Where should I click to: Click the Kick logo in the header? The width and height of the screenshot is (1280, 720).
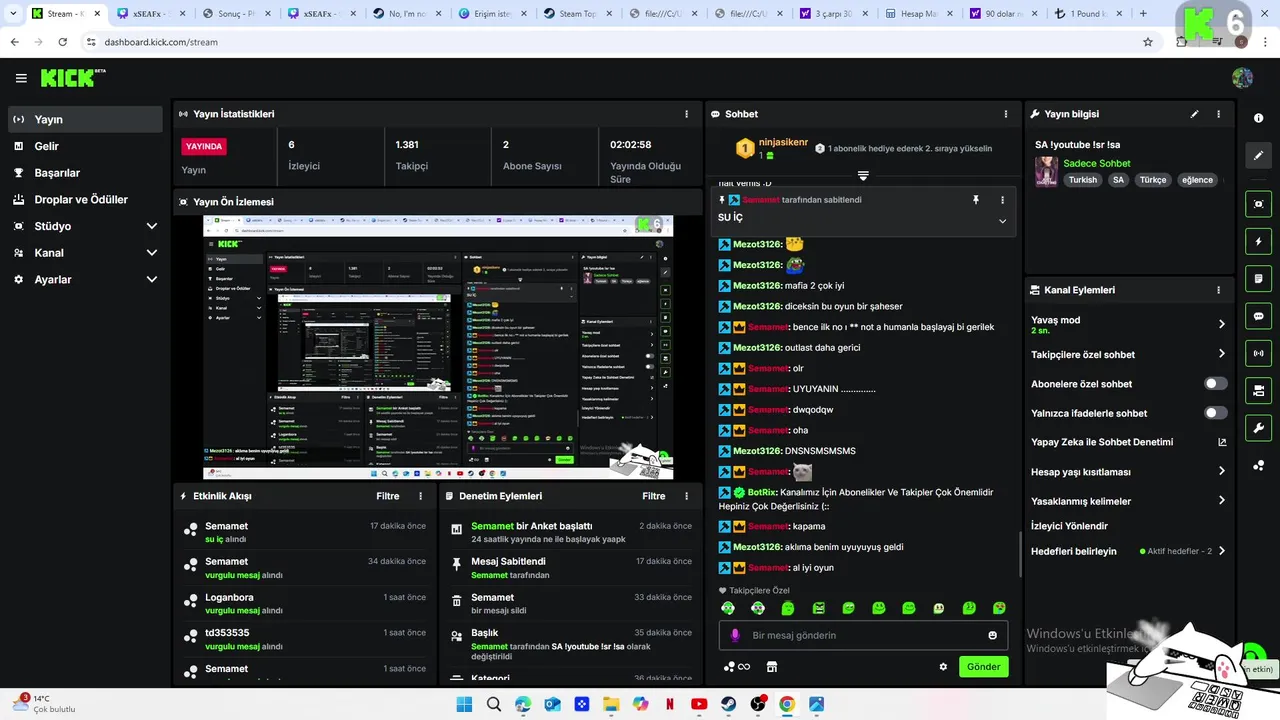coord(73,78)
